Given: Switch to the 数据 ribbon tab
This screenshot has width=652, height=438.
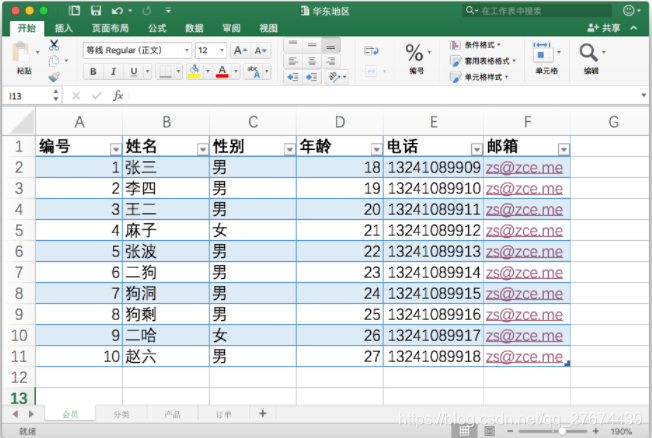Looking at the screenshot, I should [194, 28].
